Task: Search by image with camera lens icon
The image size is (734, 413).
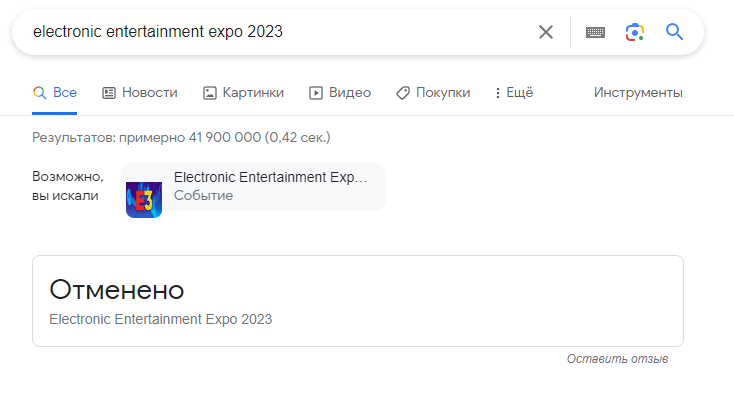Action: (x=635, y=32)
